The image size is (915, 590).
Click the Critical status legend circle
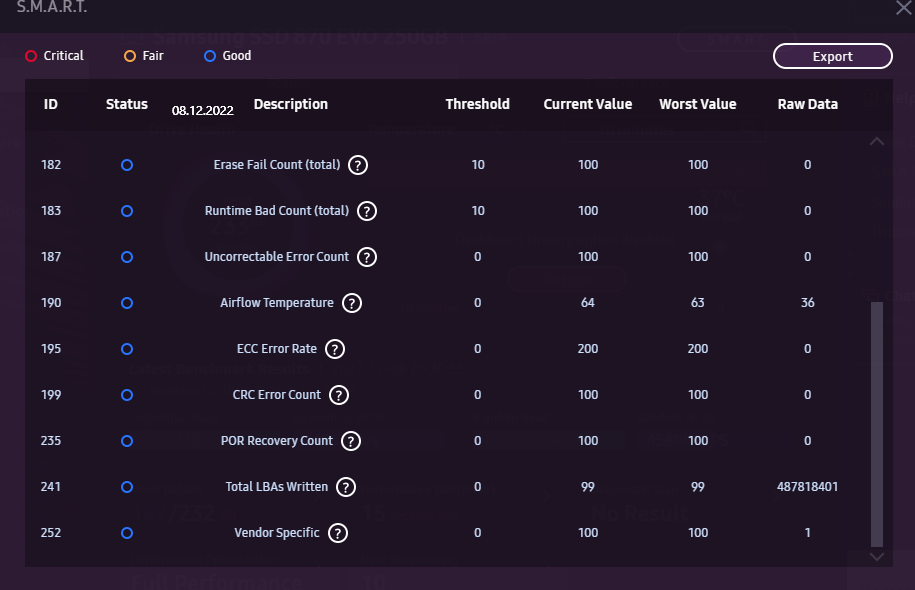coord(31,56)
